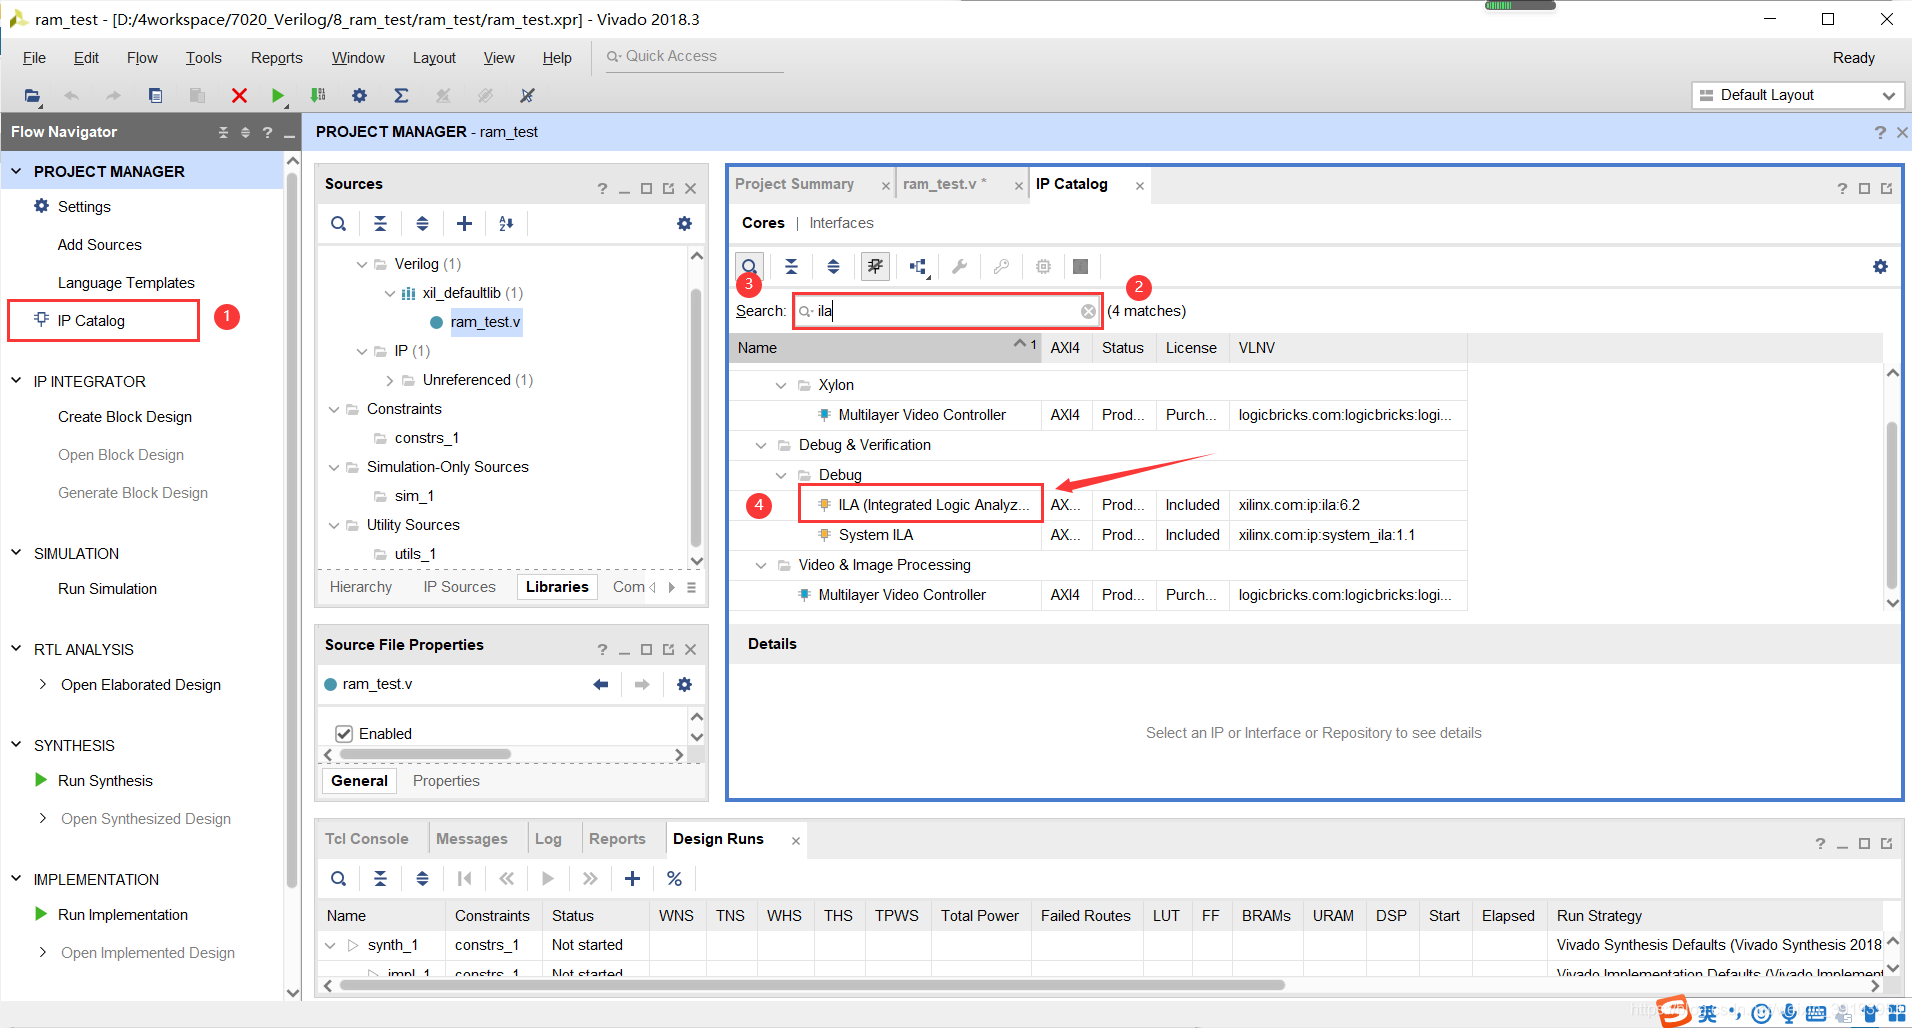Viewport: 1912px width, 1028px height.
Task: Click Run Simulation
Action: tap(107, 589)
